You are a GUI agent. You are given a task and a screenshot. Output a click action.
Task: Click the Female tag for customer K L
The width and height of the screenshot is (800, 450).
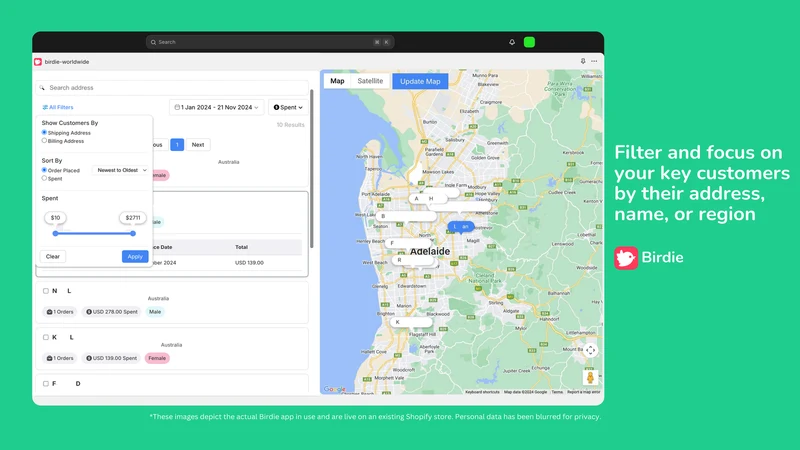(x=157, y=358)
